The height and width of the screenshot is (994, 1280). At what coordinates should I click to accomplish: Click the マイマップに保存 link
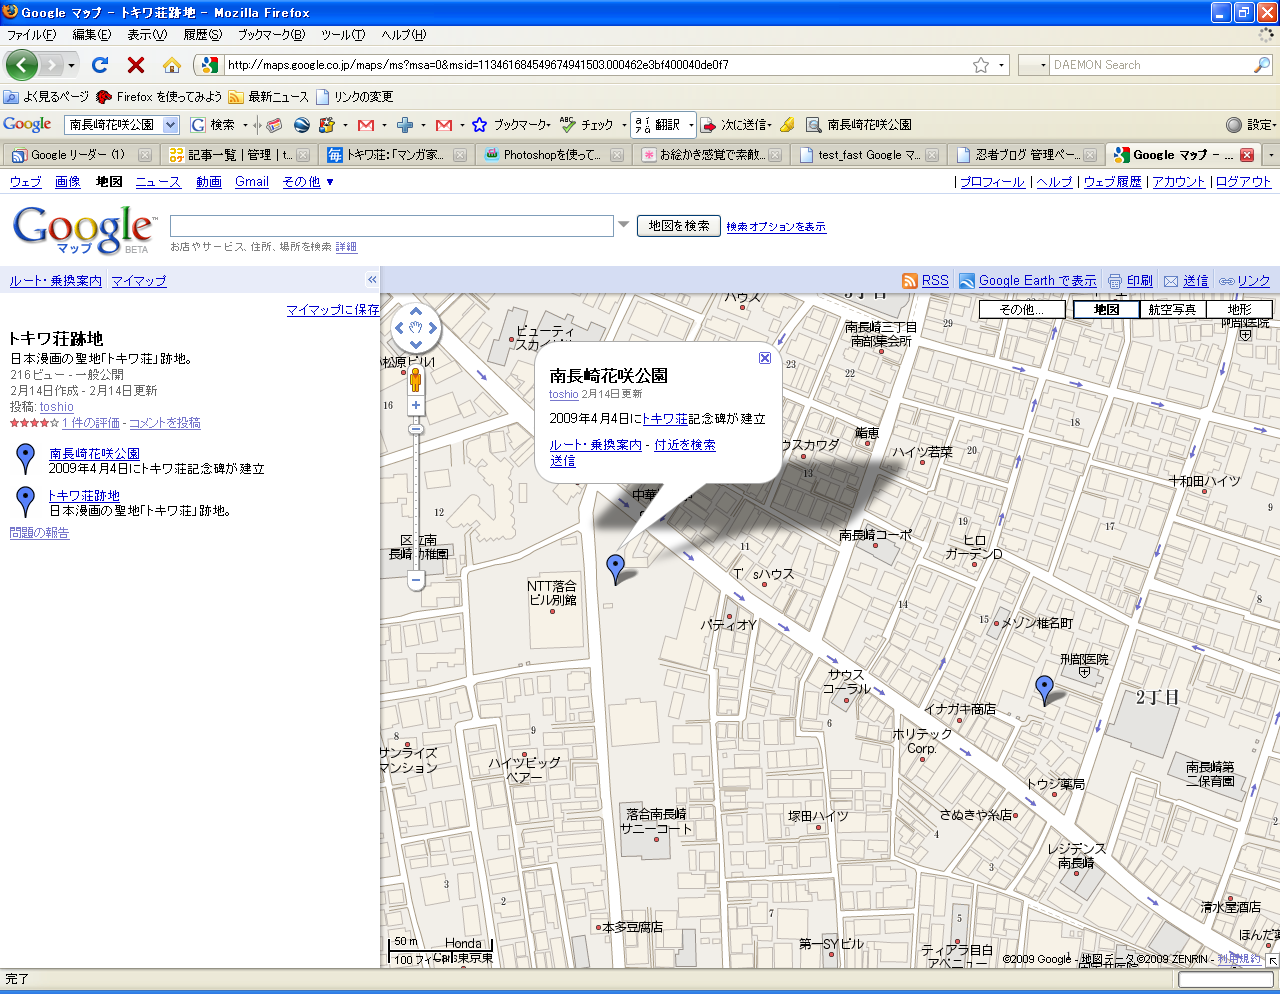(x=333, y=310)
